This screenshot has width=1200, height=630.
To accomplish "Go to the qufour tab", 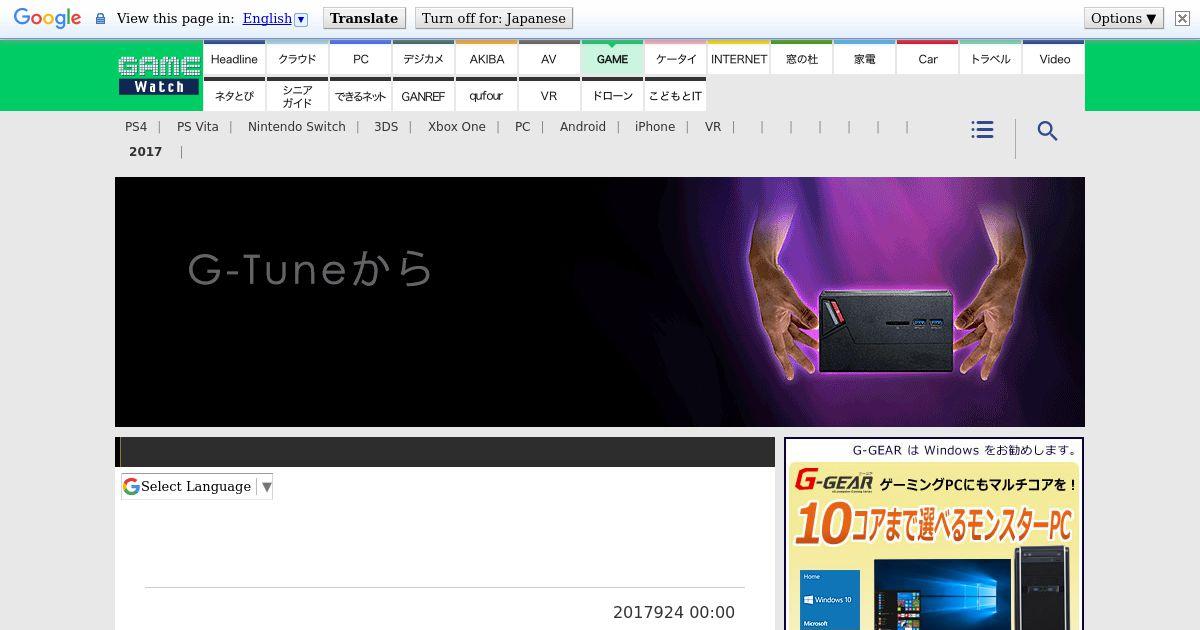I will click(x=486, y=95).
